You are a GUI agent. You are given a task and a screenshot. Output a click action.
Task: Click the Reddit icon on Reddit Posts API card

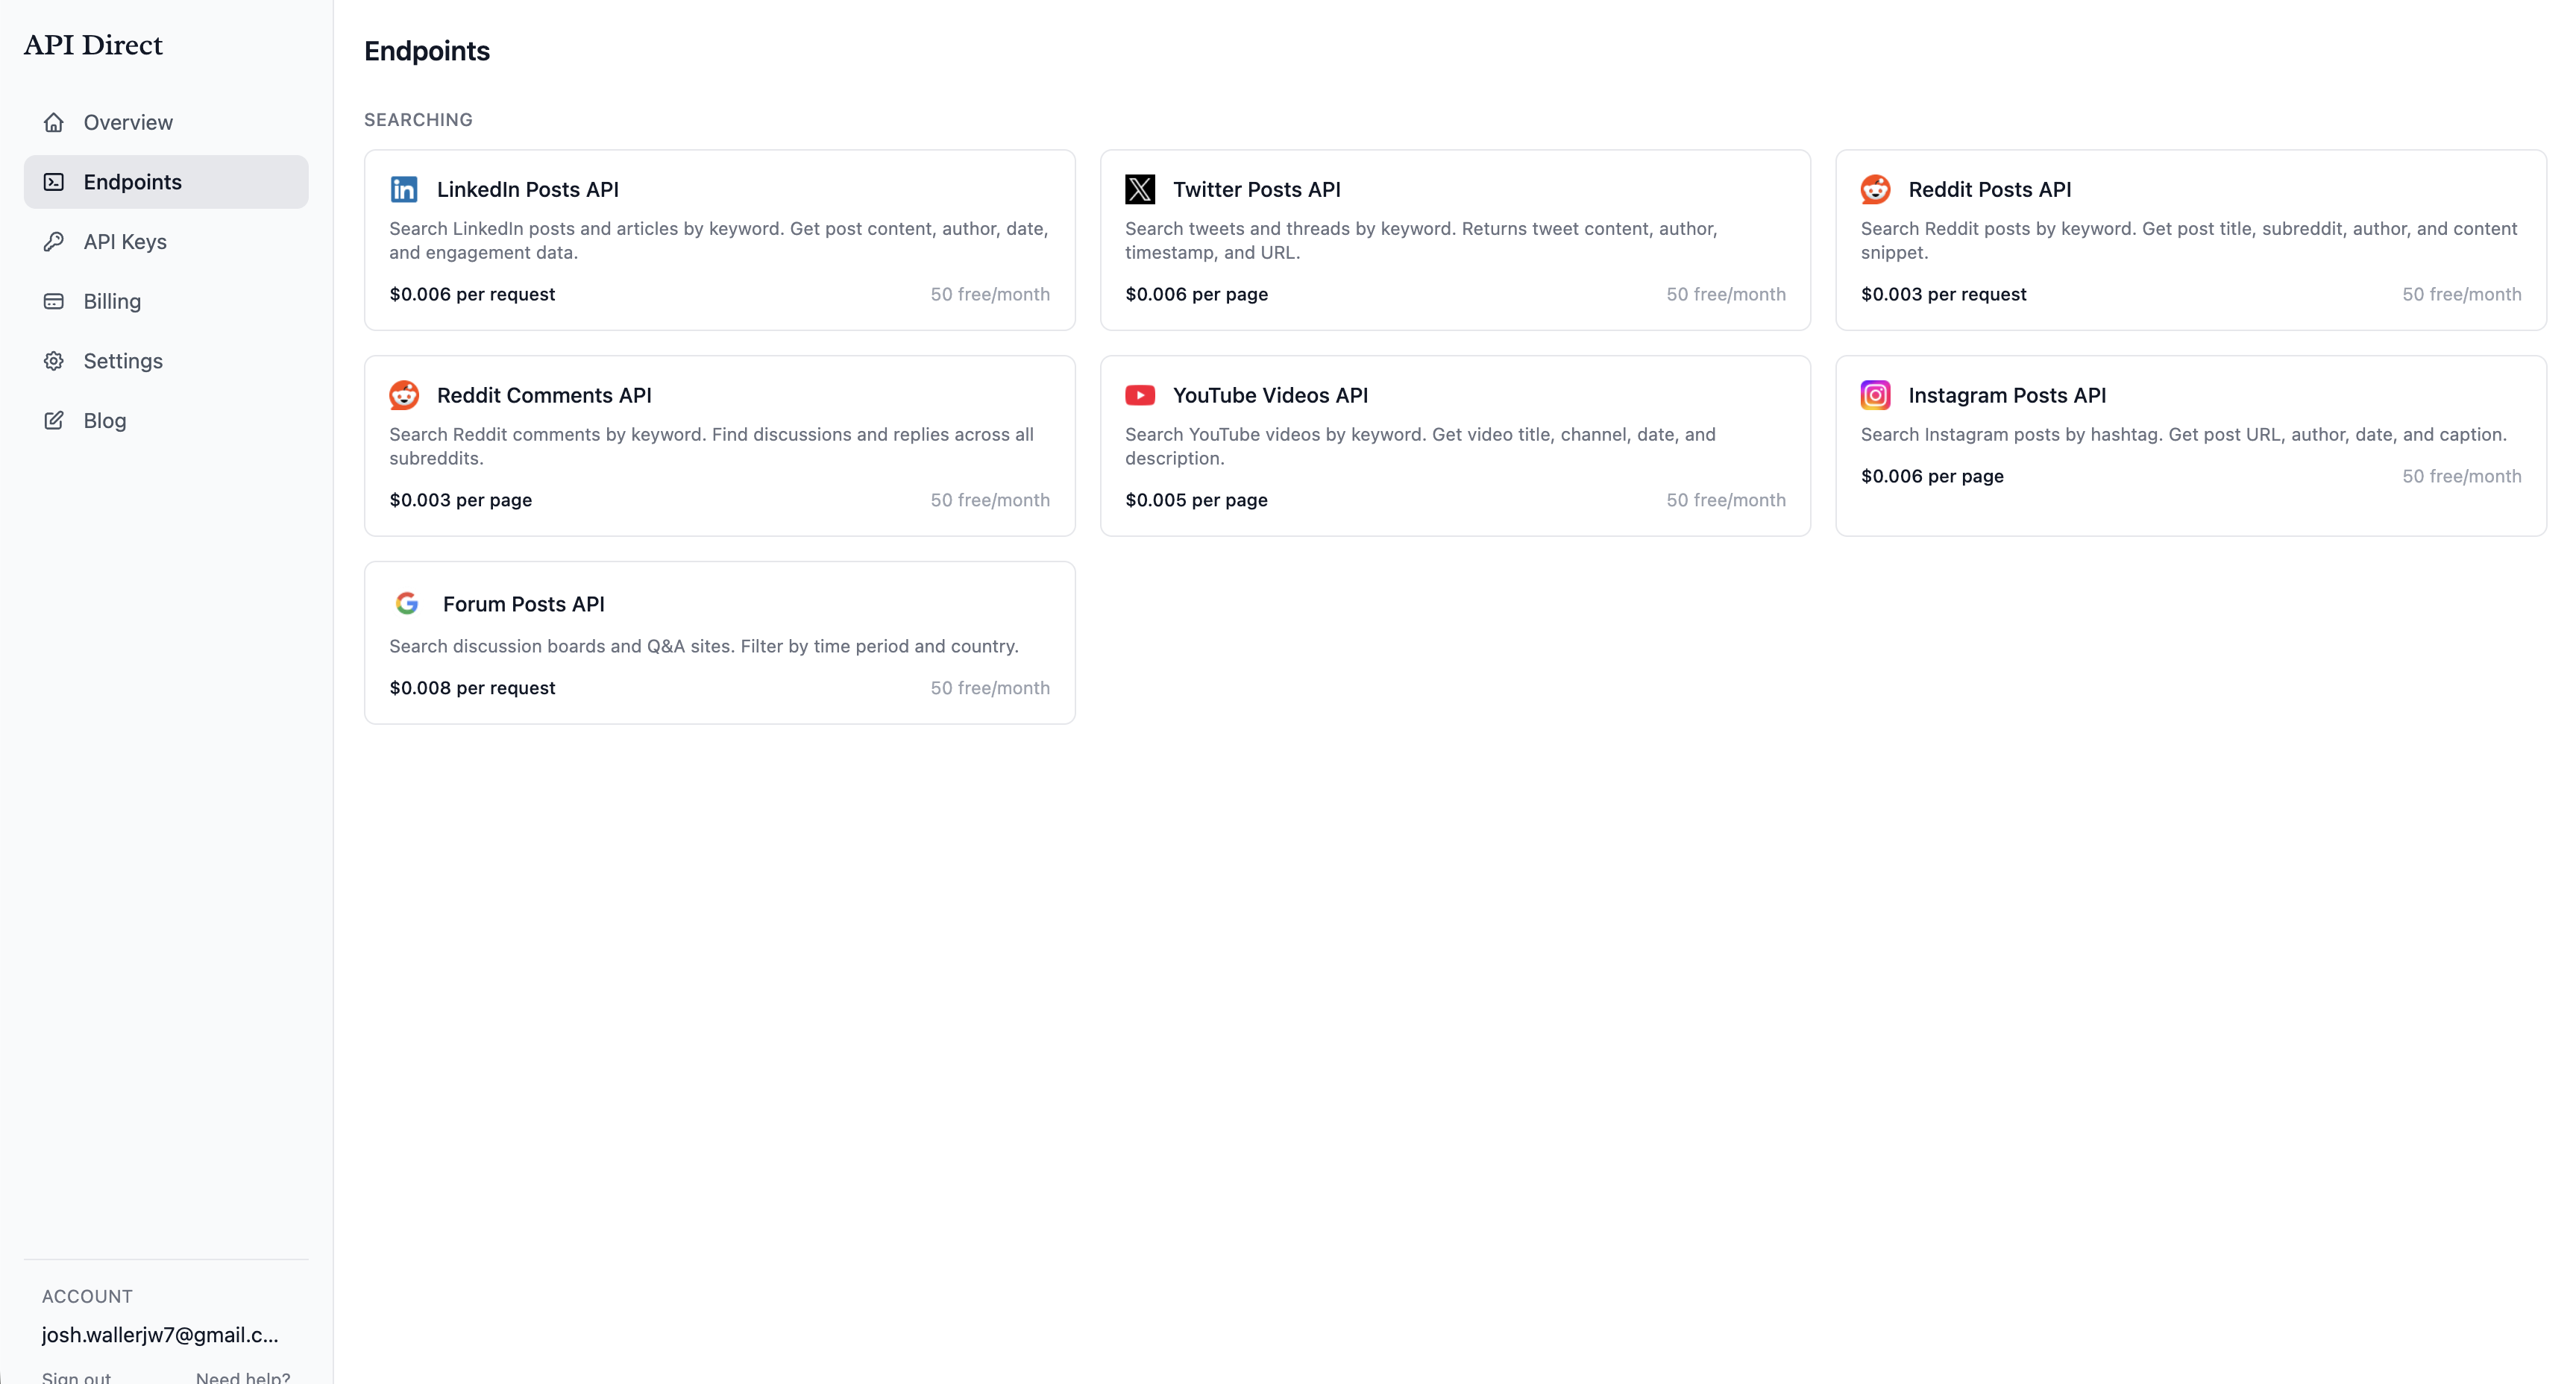(1875, 188)
